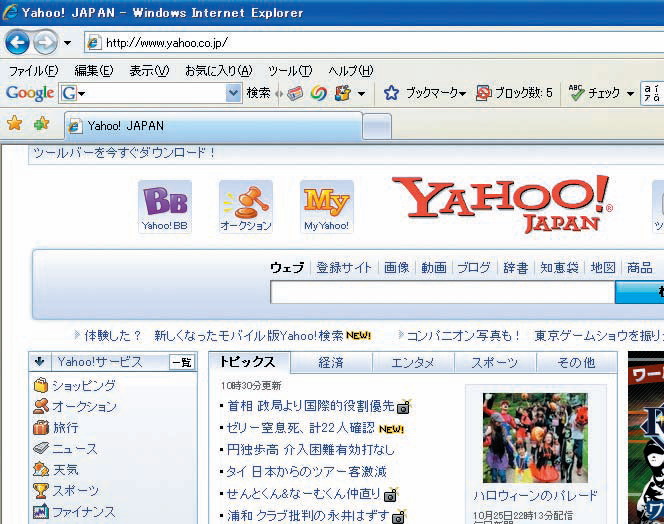This screenshot has width=664, height=524.
Task: Click the Add to Favorites star-plus icon
Action: click(x=42, y=123)
